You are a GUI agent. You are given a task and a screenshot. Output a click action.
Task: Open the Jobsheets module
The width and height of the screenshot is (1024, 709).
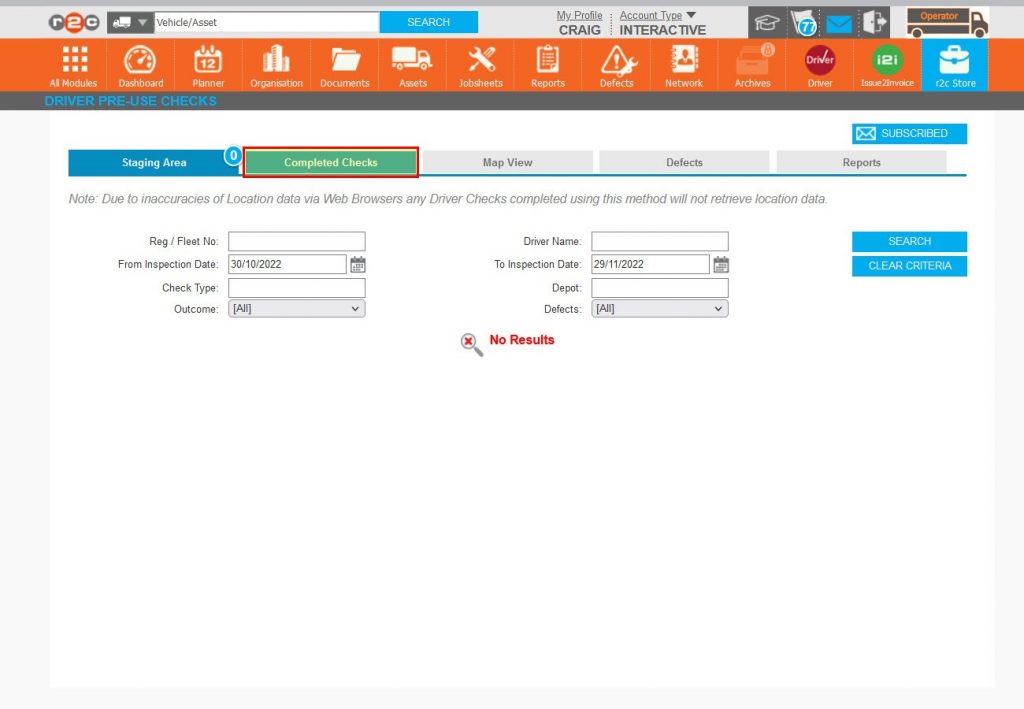pyautogui.click(x=480, y=64)
